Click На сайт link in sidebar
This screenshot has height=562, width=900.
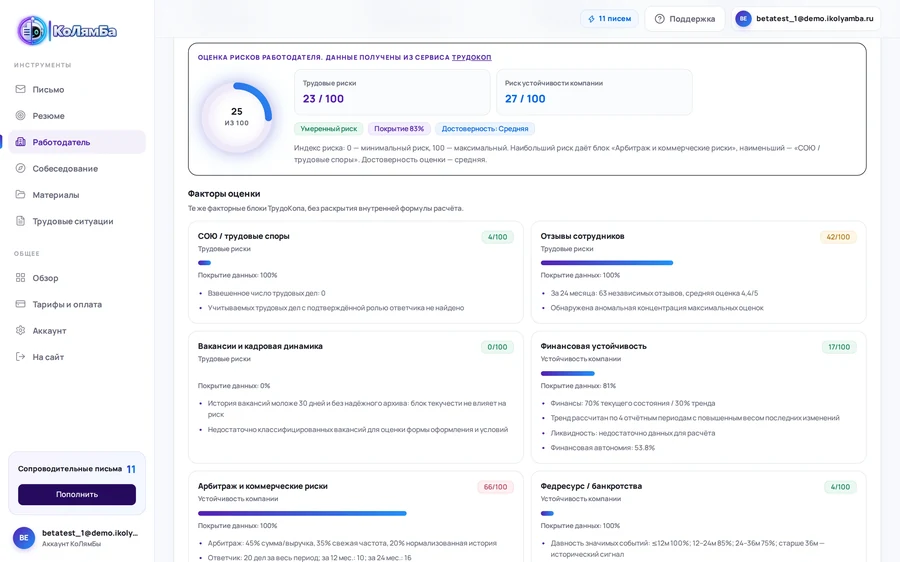77,356
